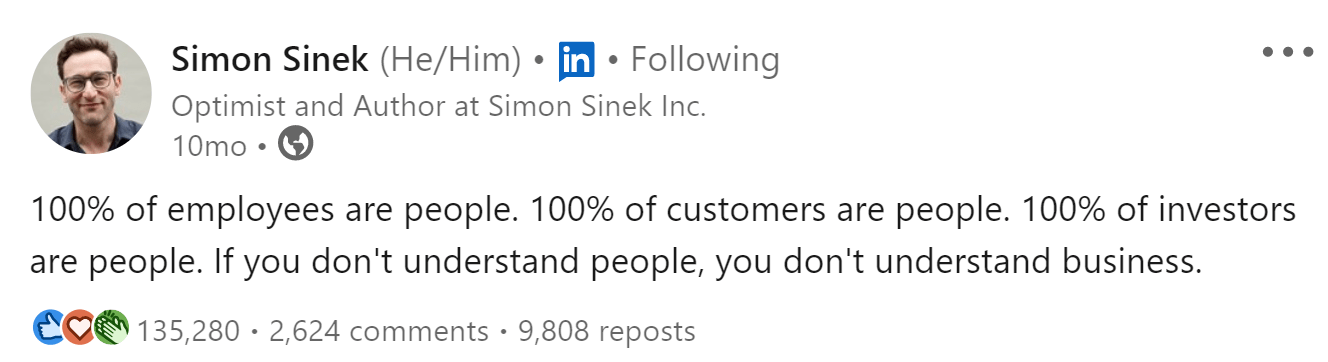Image resolution: width=1328 pixels, height=362 pixels.
Task: Click the Simon Sinek author name
Action: [271, 60]
